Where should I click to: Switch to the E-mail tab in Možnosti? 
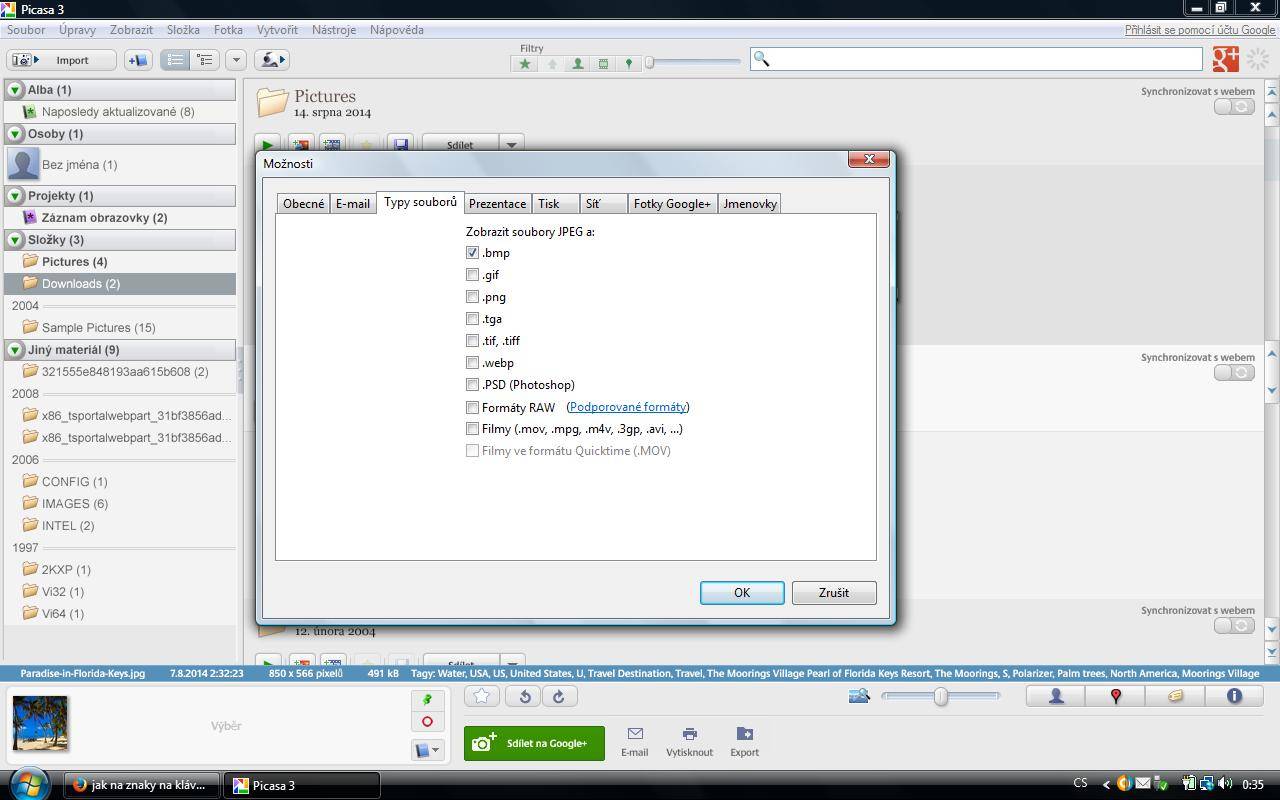352,204
